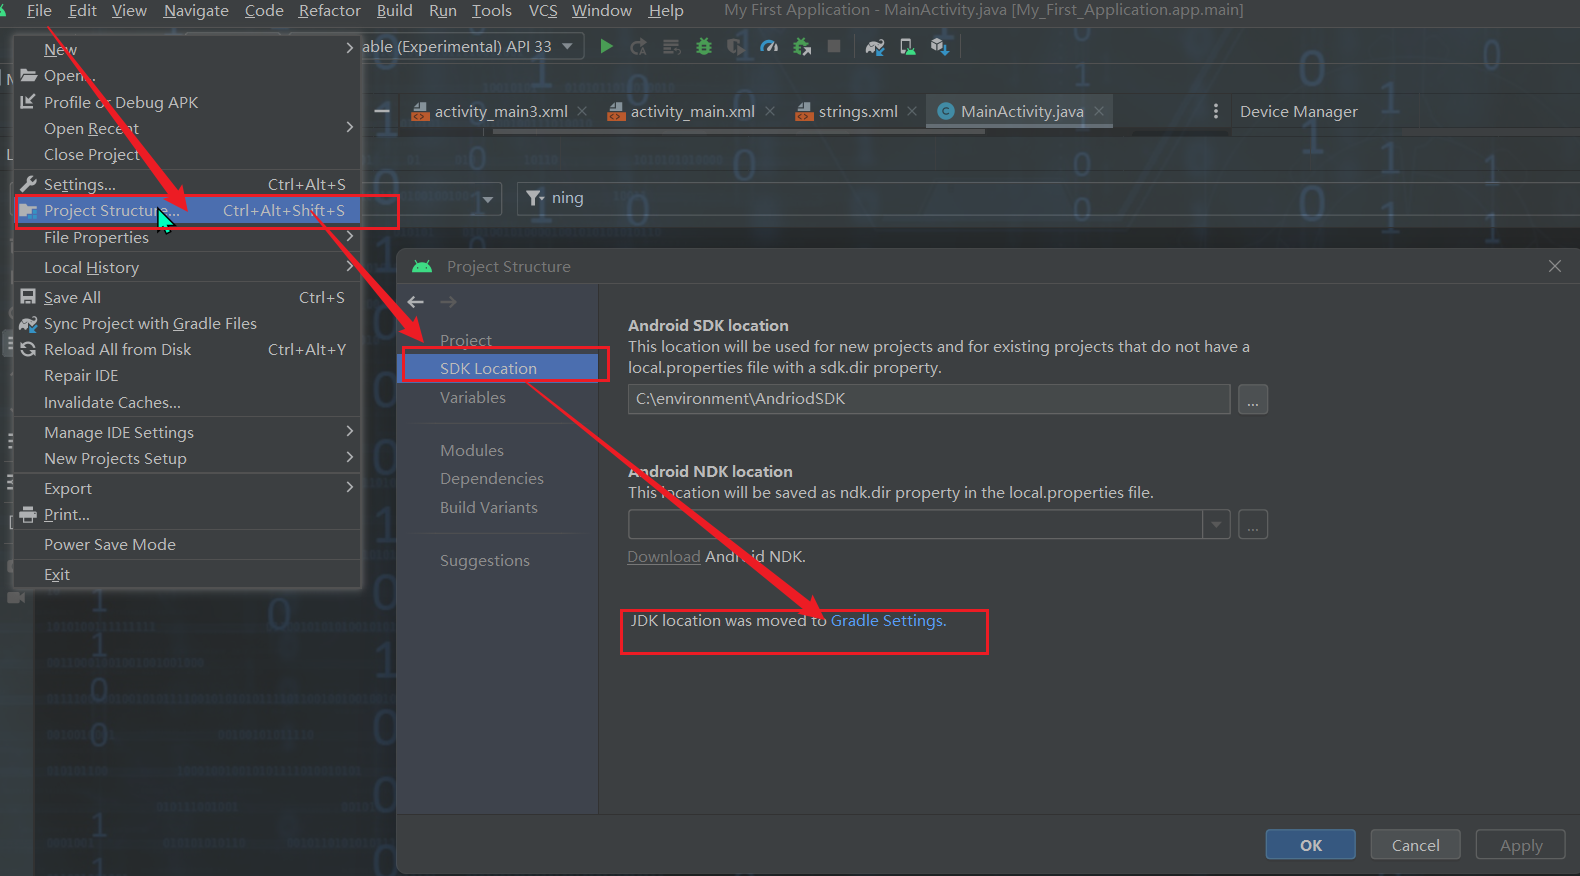Click Apply Changes and Restart Activity icon
The height and width of the screenshot is (876, 1580).
click(638, 47)
